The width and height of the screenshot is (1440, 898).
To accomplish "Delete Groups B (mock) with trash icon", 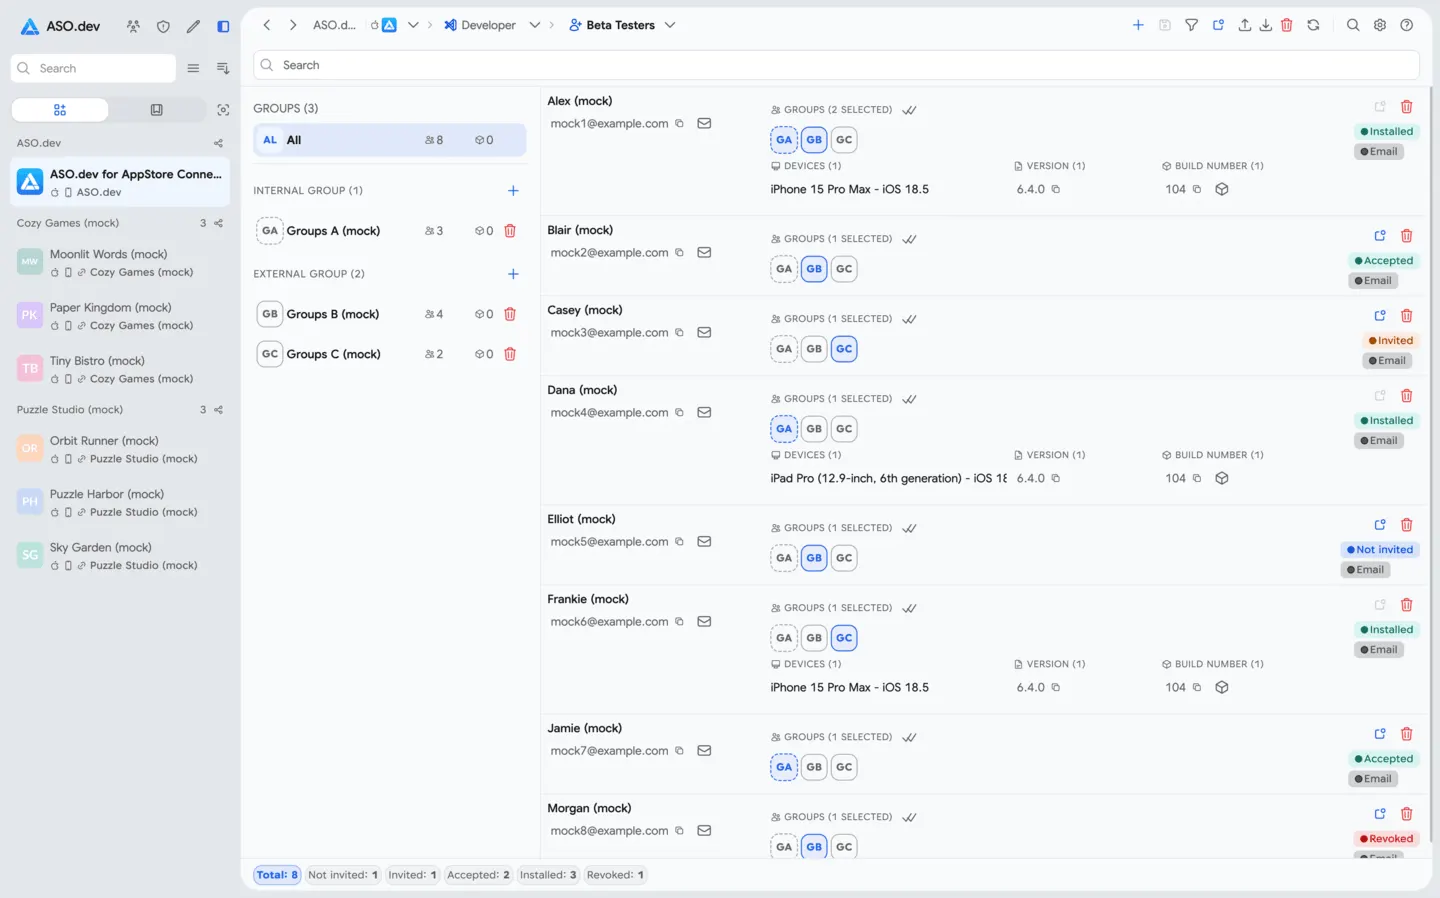I will (510, 314).
